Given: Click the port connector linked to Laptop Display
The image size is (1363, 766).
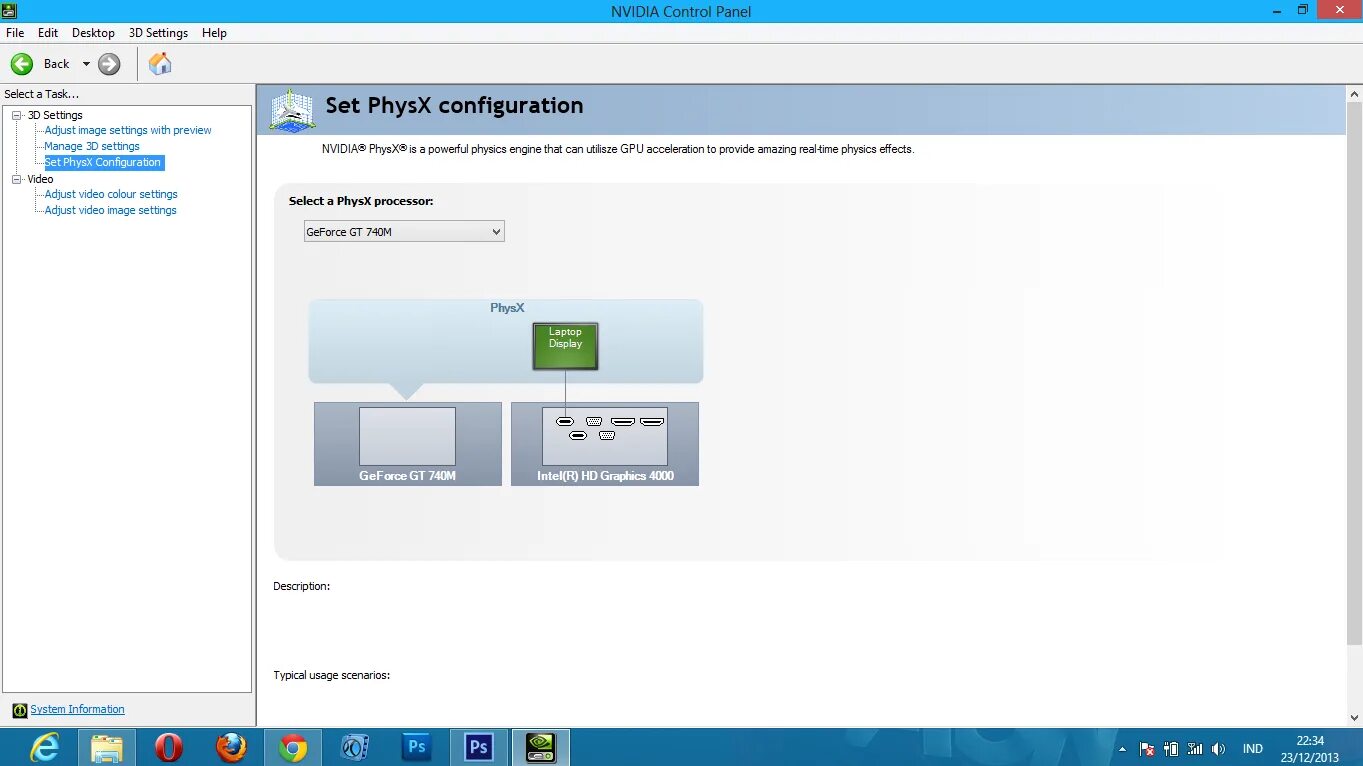Looking at the screenshot, I should click(564, 421).
